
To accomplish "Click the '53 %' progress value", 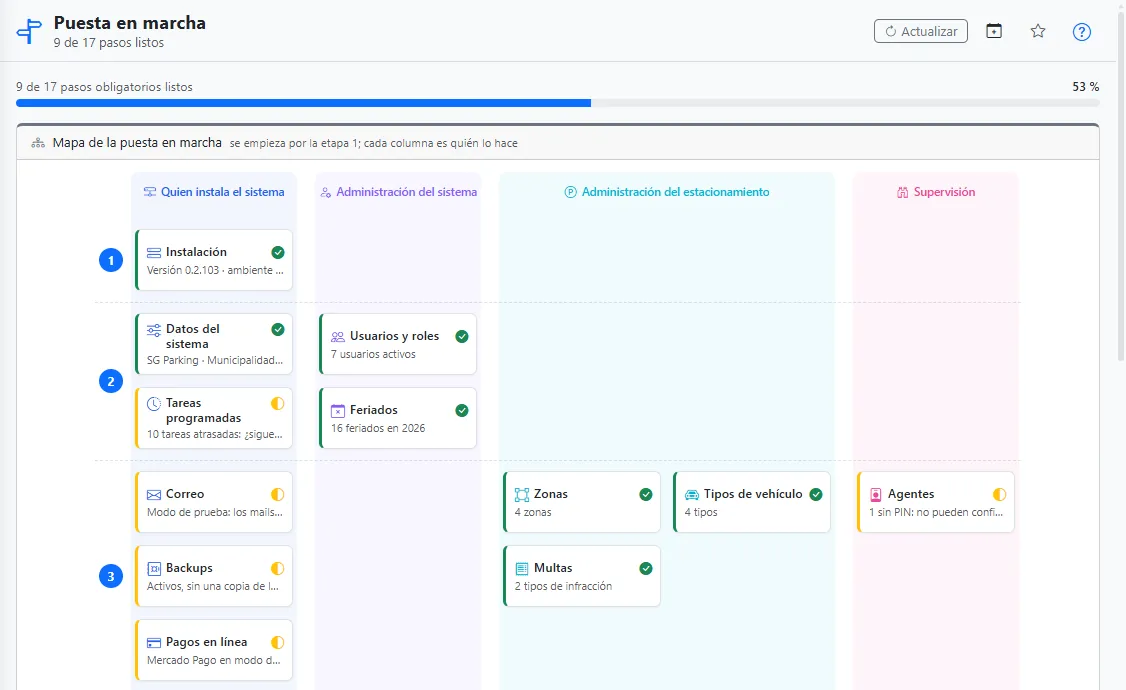I will [1086, 87].
